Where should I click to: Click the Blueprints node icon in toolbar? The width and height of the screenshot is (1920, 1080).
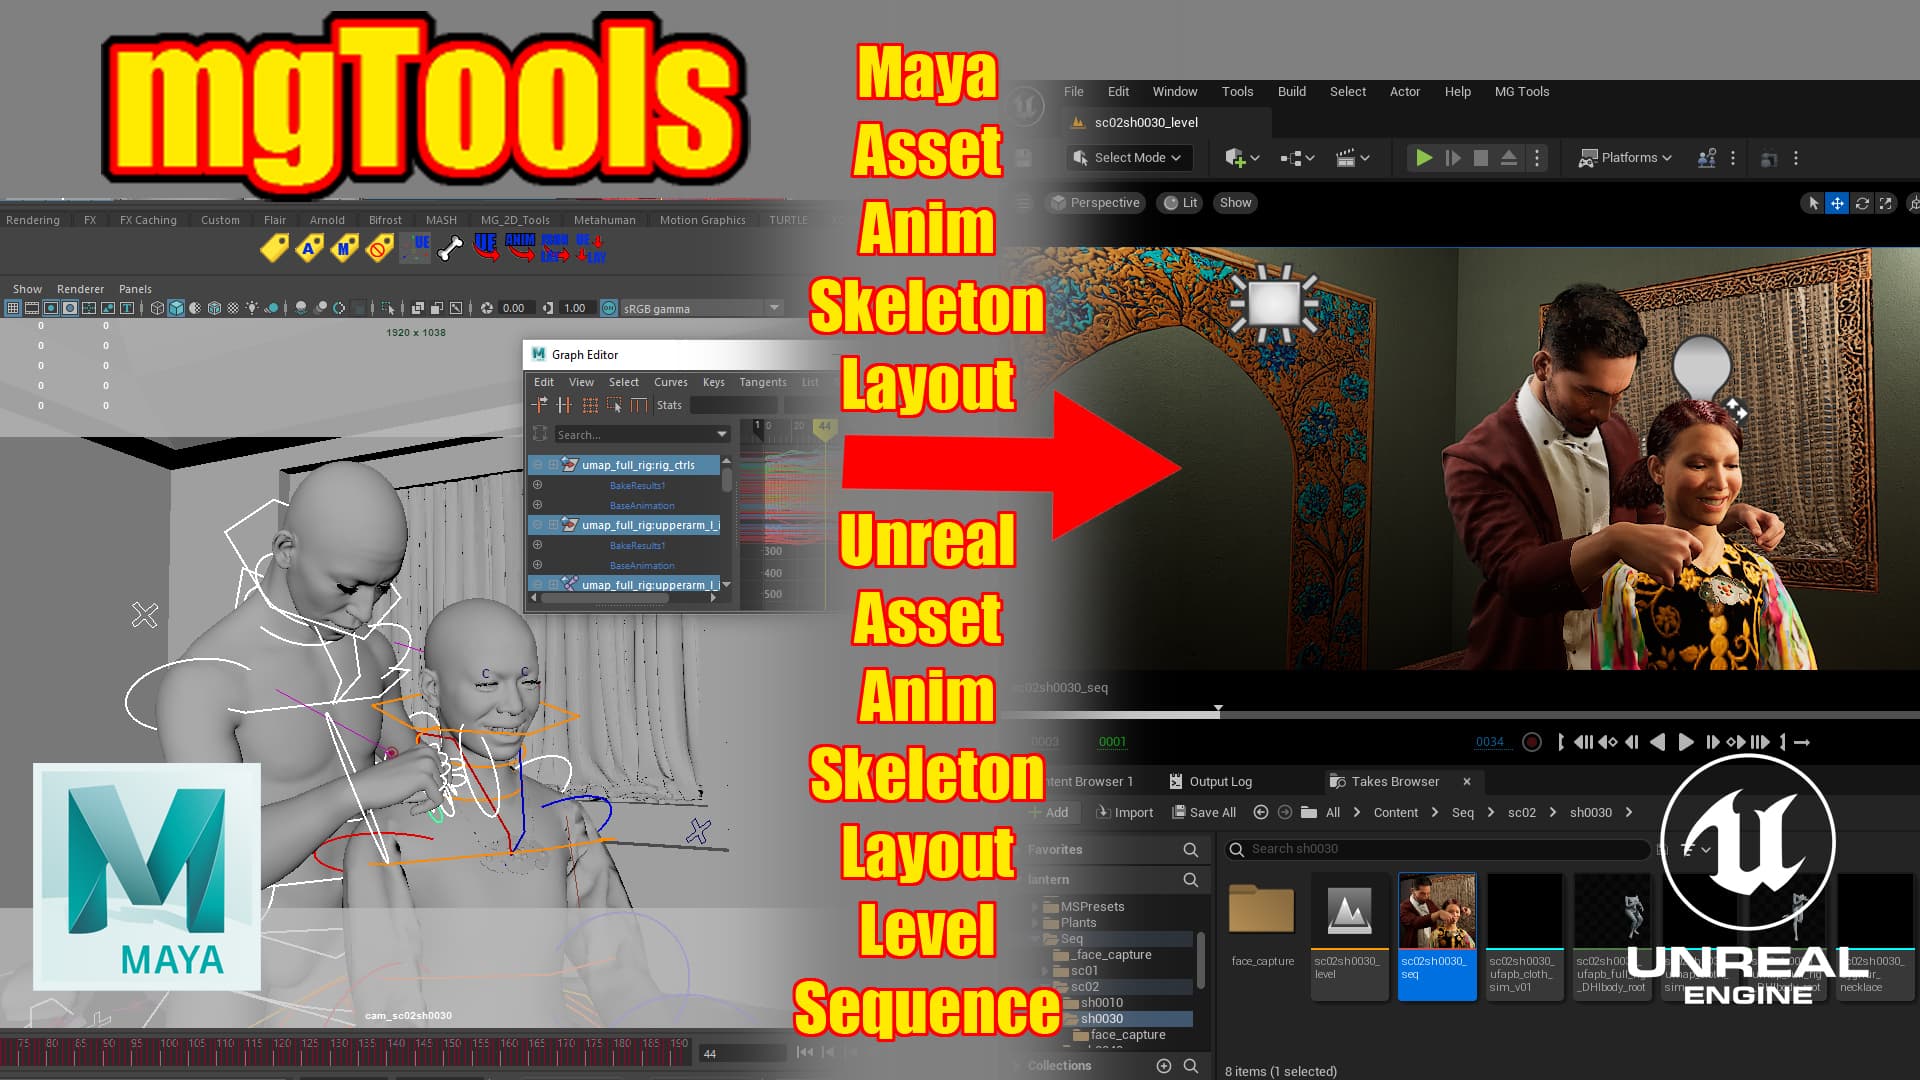pos(1291,158)
